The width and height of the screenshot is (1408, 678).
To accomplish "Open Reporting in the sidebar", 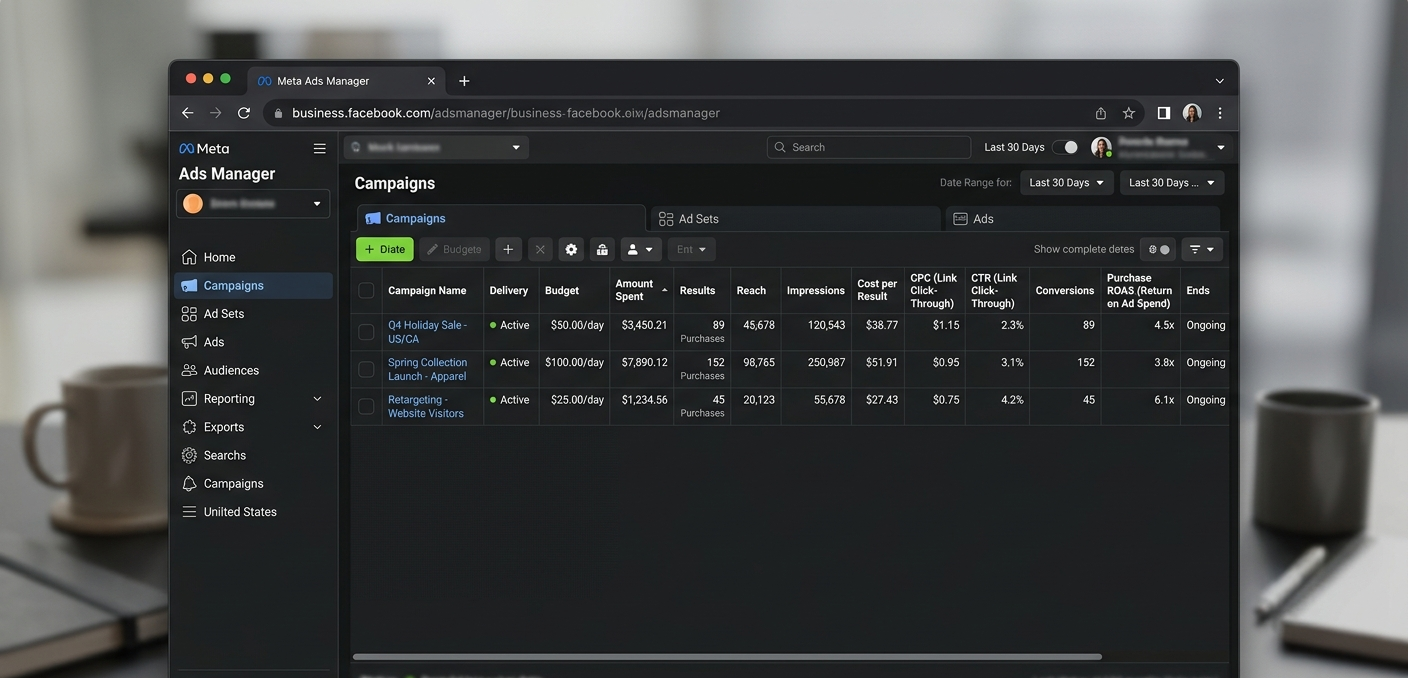I will (229, 398).
